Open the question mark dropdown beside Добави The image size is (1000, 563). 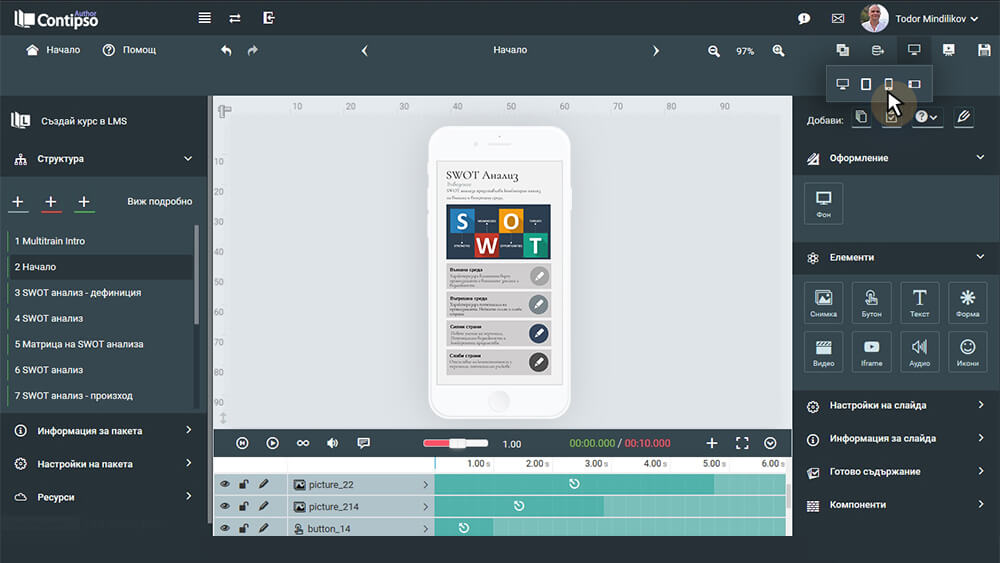[927, 117]
